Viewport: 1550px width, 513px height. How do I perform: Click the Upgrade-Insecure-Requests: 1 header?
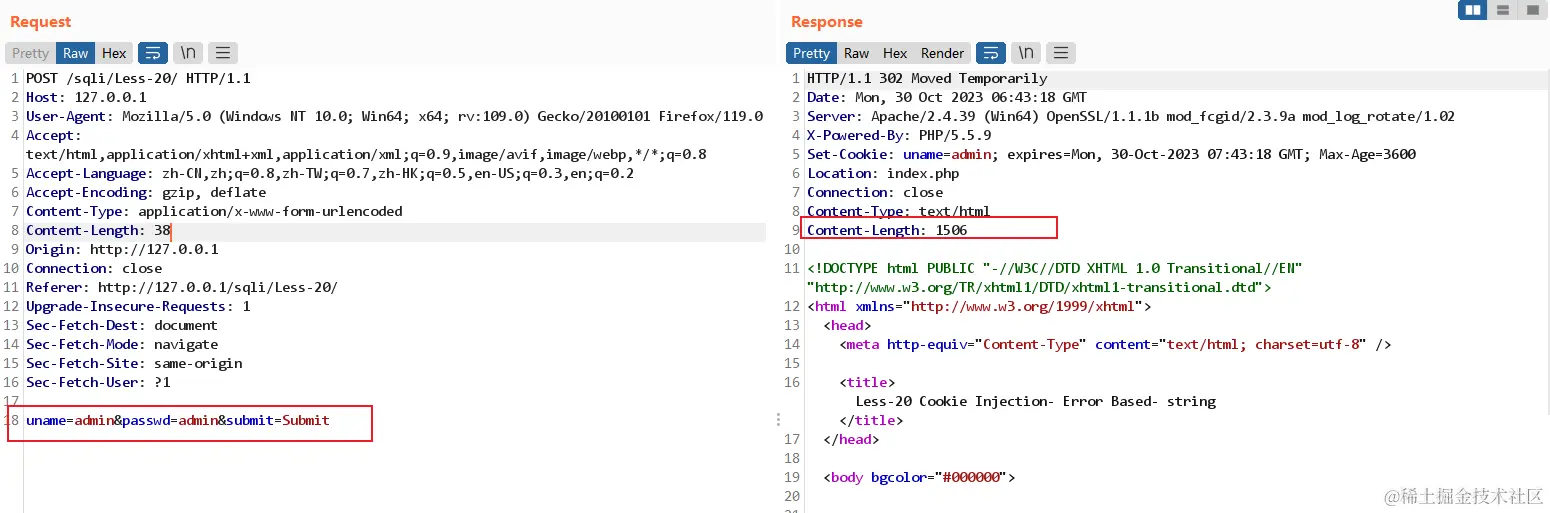(138, 306)
